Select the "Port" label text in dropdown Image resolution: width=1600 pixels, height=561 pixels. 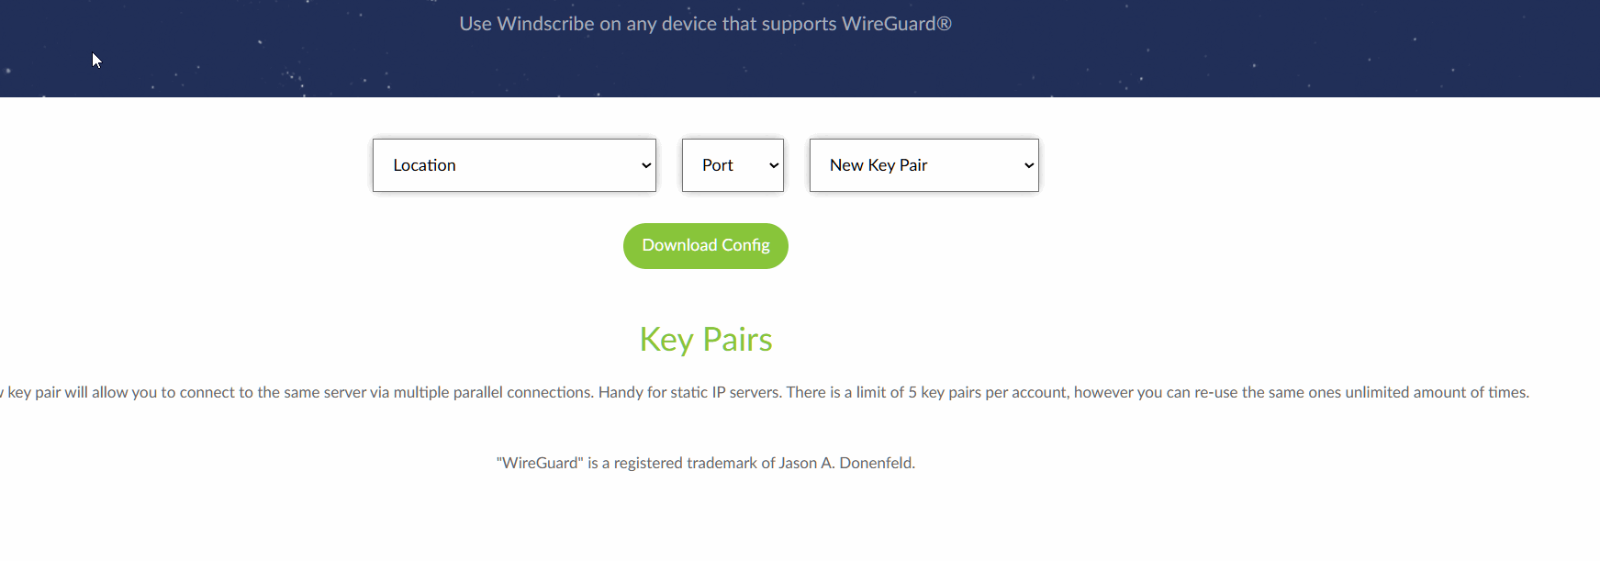(717, 165)
